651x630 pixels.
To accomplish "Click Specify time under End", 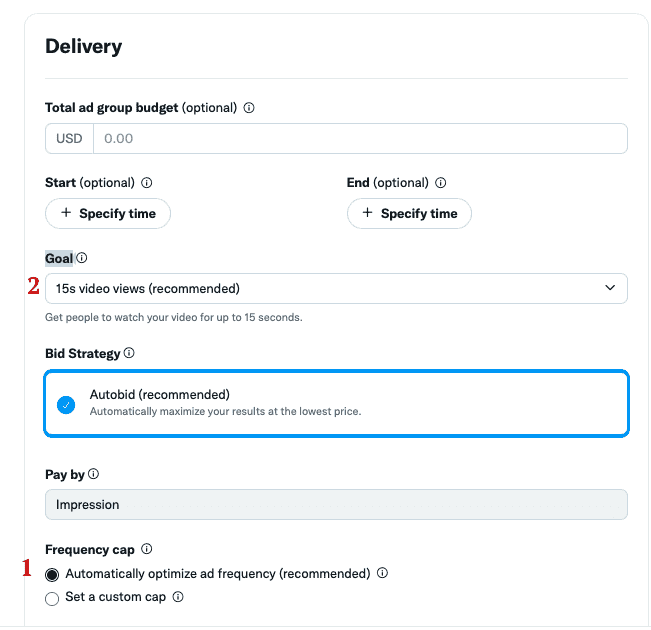I will pyautogui.click(x=409, y=213).
